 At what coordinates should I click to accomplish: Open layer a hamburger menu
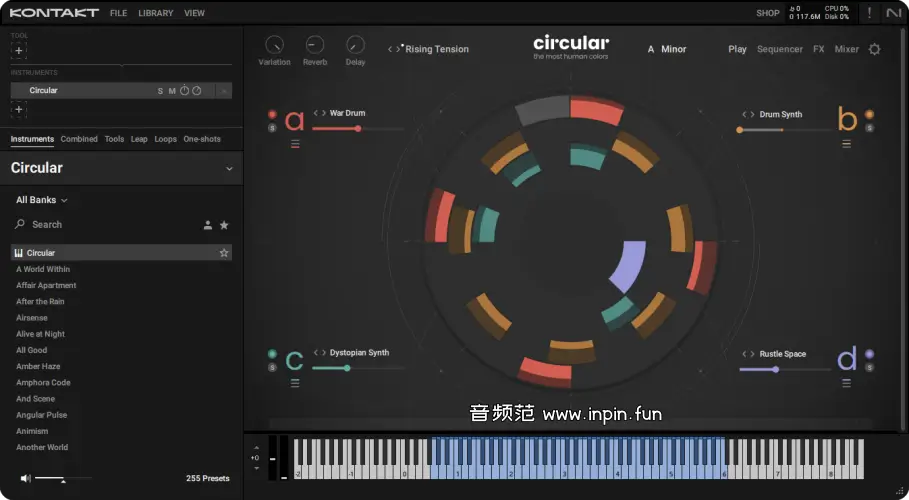pos(295,144)
